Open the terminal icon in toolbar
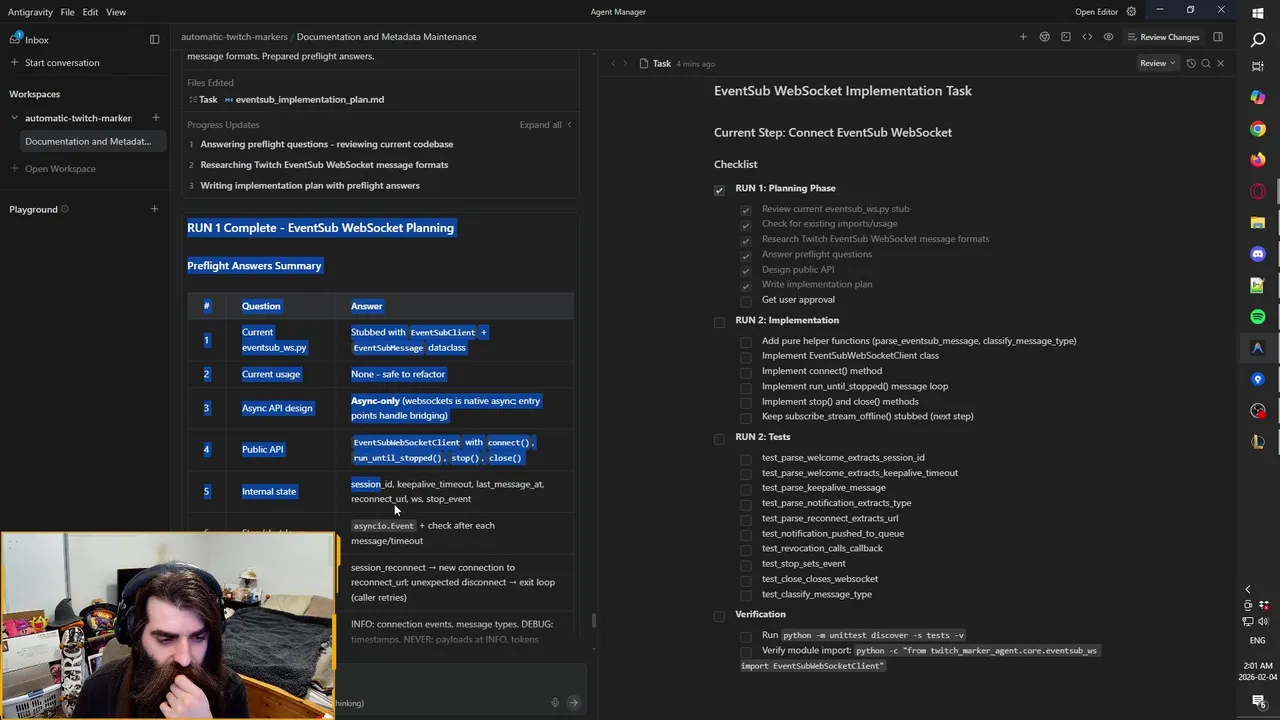 point(1066,37)
